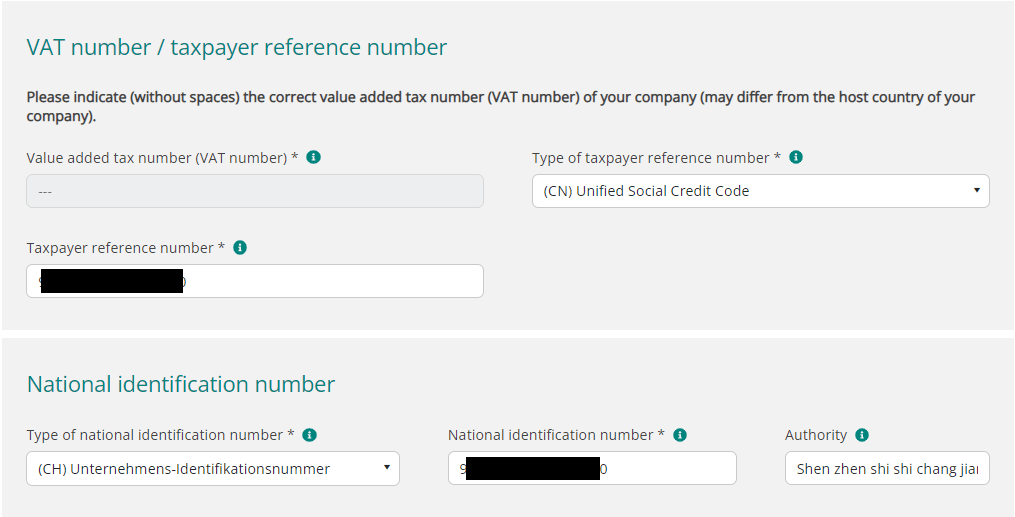This screenshot has height=517, width=1015.
Task: Click the greyed-out VAT number field
Action: (255, 191)
